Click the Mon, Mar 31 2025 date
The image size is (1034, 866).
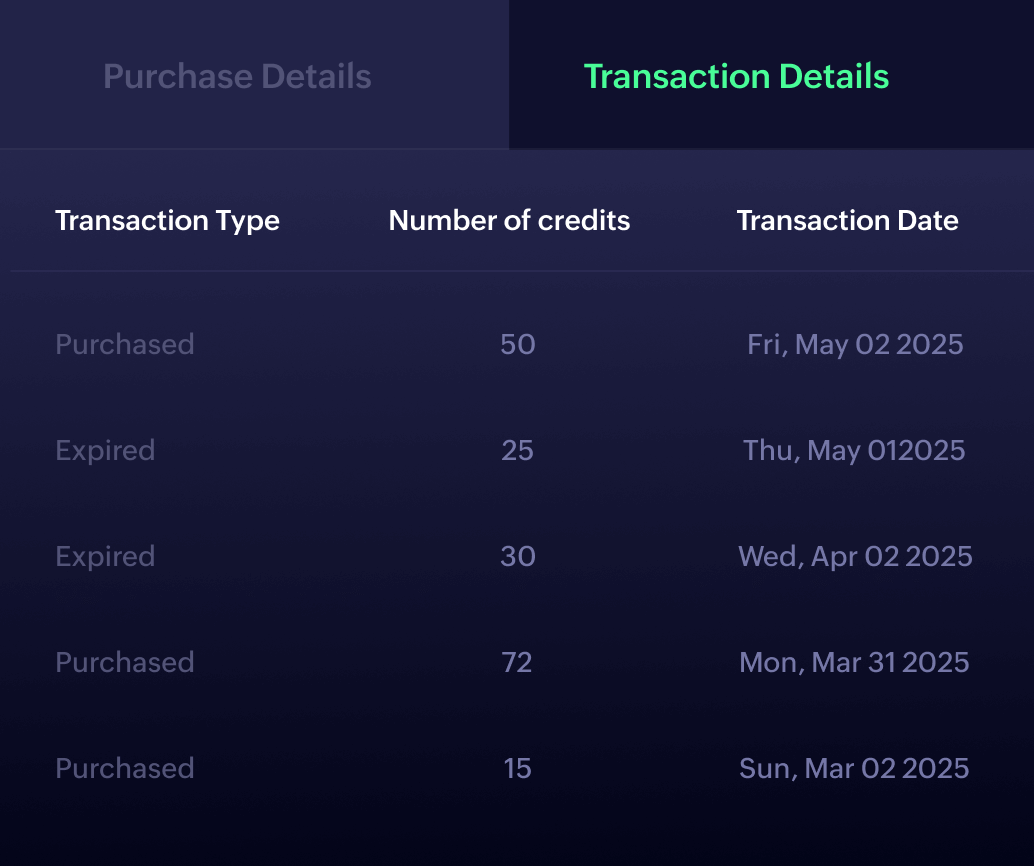coord(854,663)
